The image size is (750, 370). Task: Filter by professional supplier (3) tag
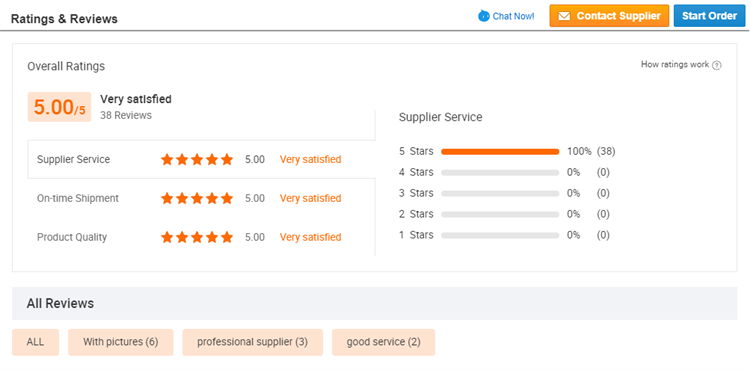point(253,342)
